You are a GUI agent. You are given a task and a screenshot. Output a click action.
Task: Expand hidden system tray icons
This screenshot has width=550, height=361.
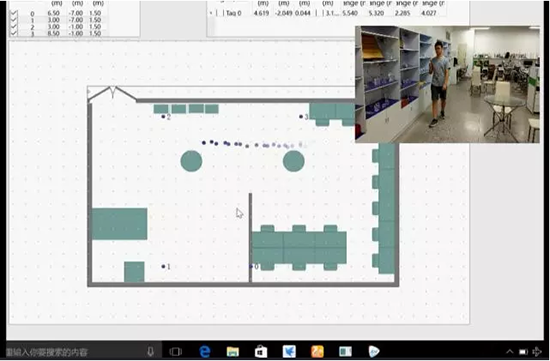click(x=510, y=352)
